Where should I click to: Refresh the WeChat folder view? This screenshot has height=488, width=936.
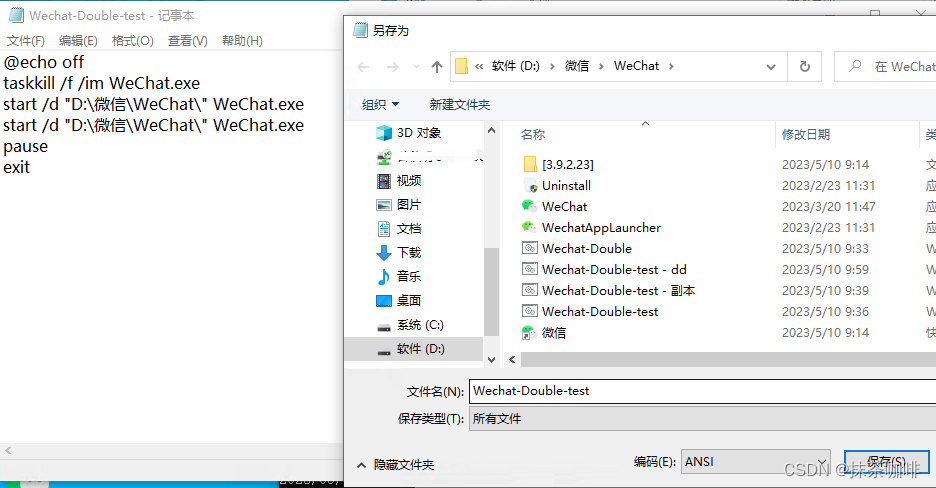click(x=805, y=66)
